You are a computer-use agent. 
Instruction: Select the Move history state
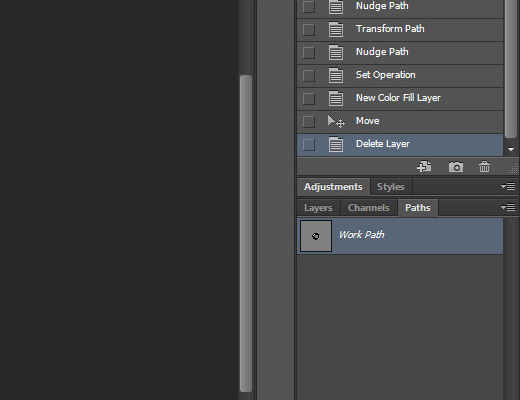400,121
